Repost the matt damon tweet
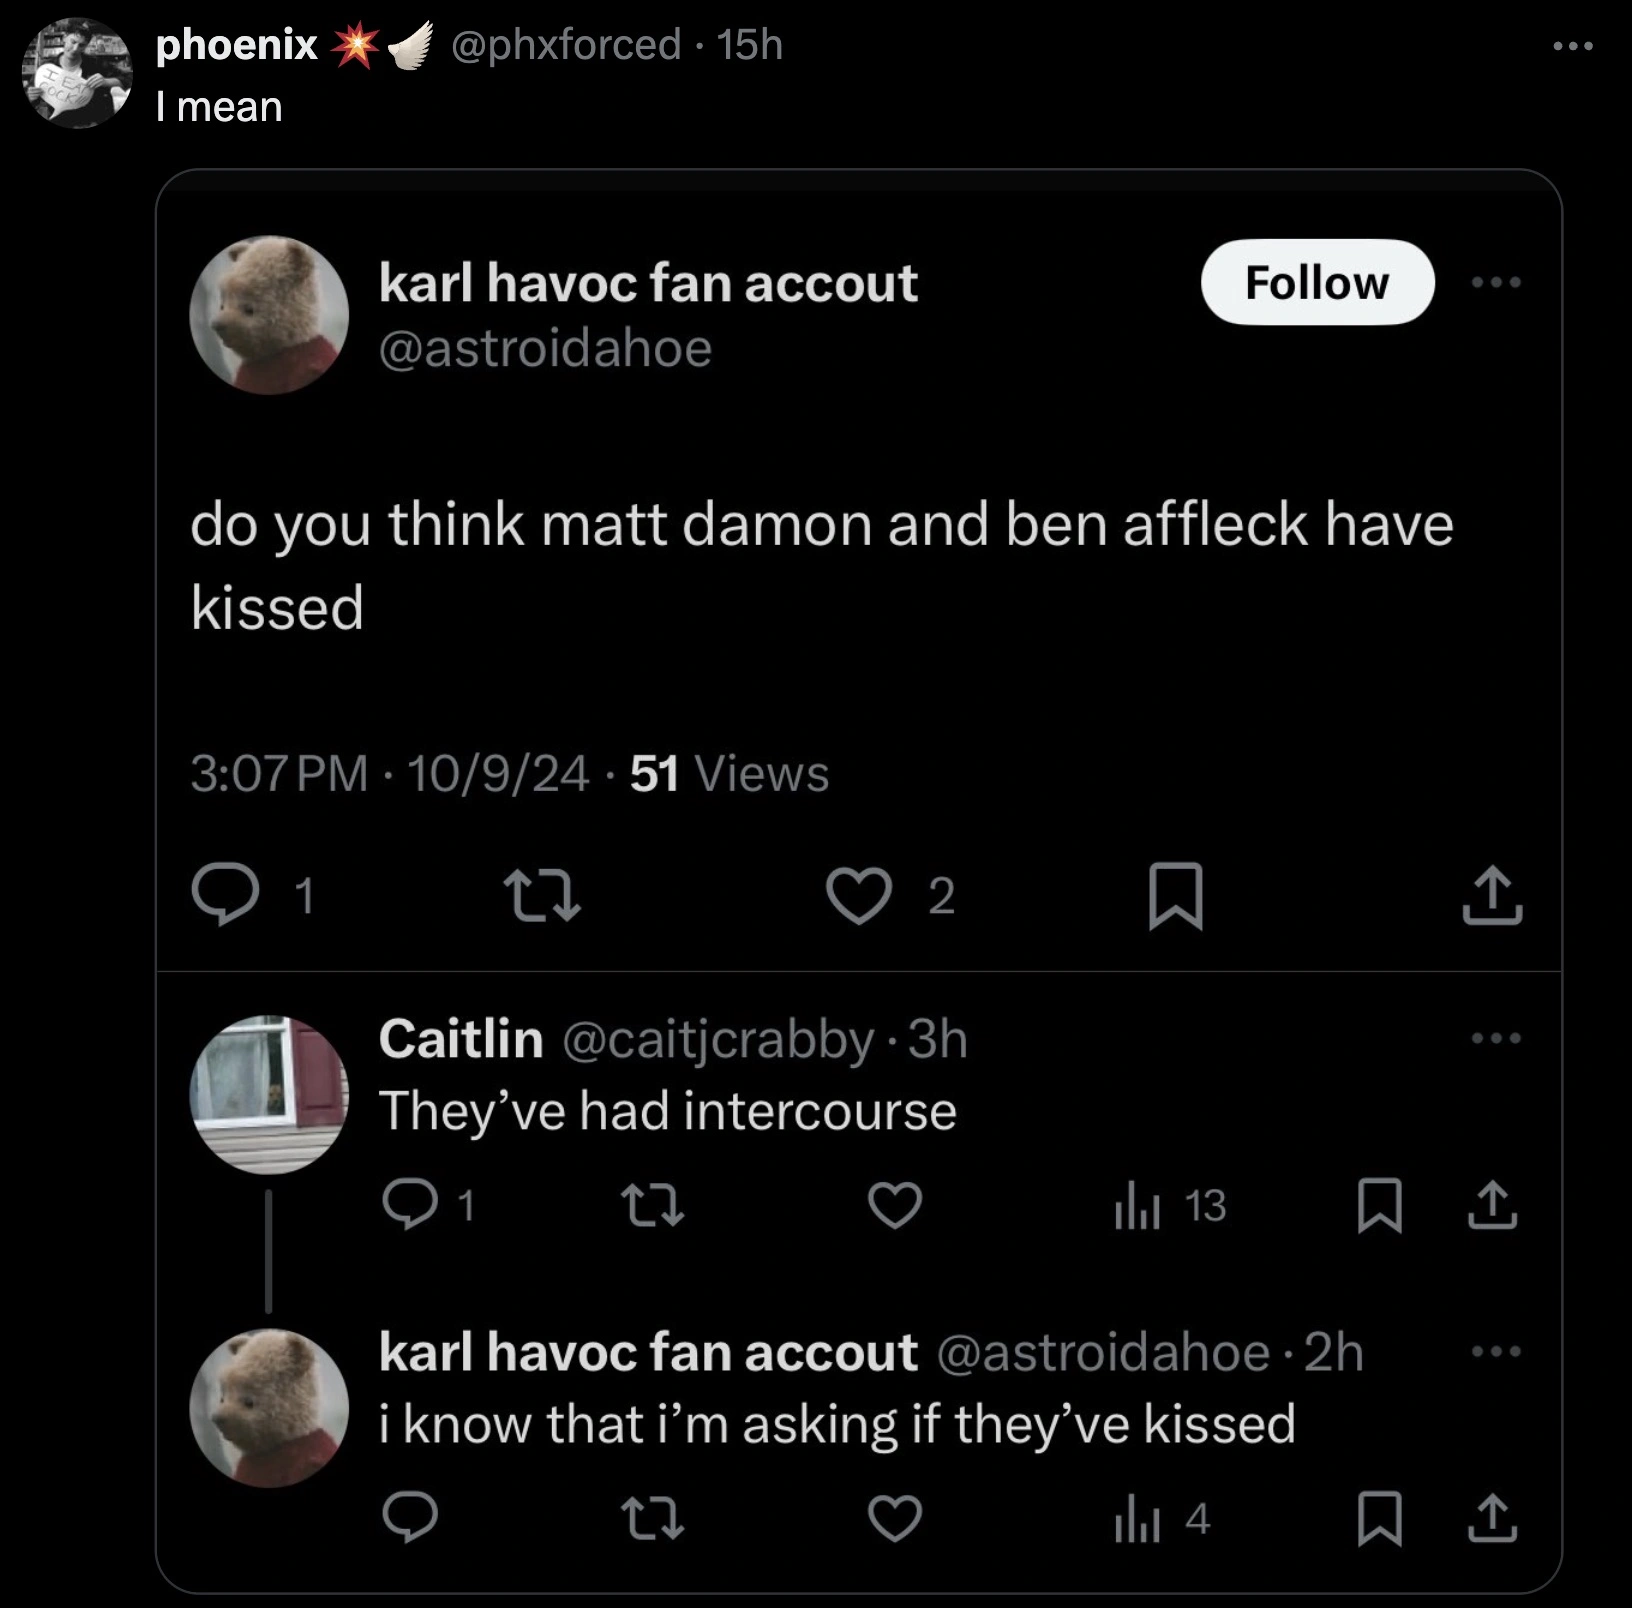Screen dimensions: 1632x1608 [x=541, y=894]
